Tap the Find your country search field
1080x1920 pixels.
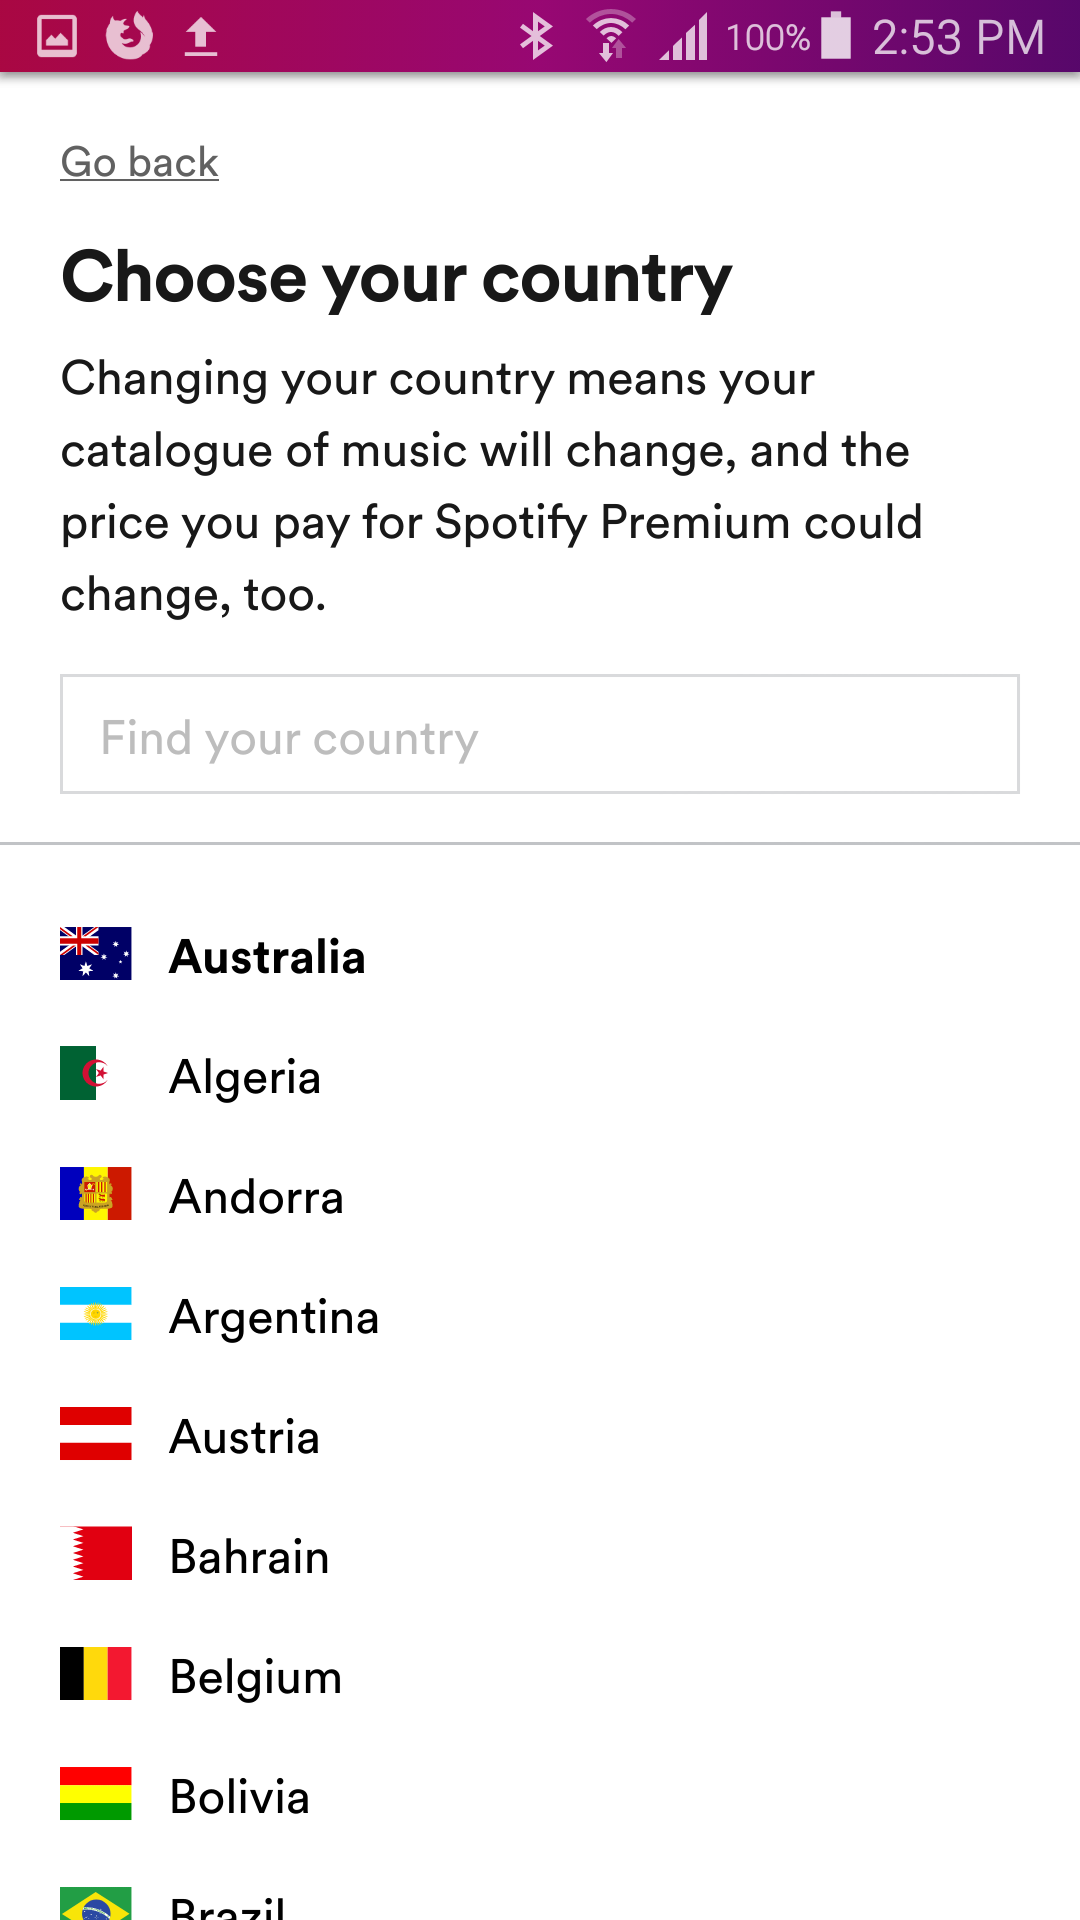[540, 735]
